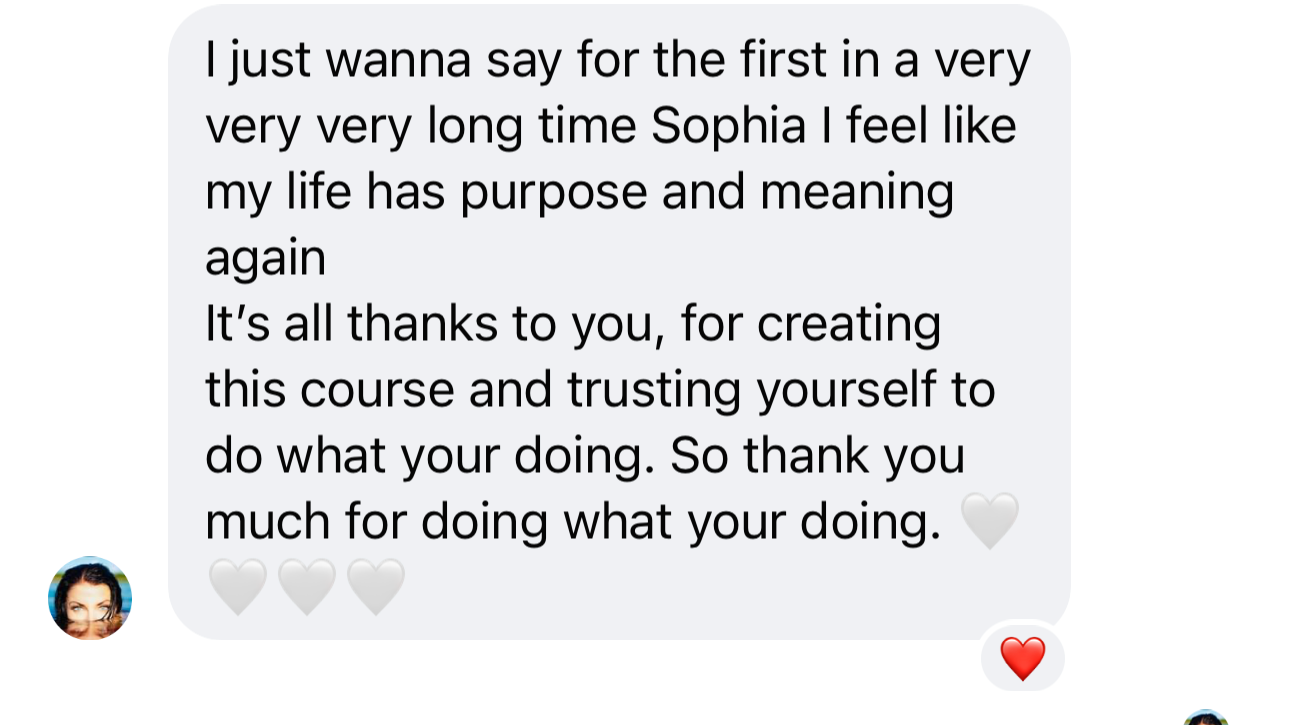
Task: Click 'I just wanna say' opening text
Action: point(338,61)
